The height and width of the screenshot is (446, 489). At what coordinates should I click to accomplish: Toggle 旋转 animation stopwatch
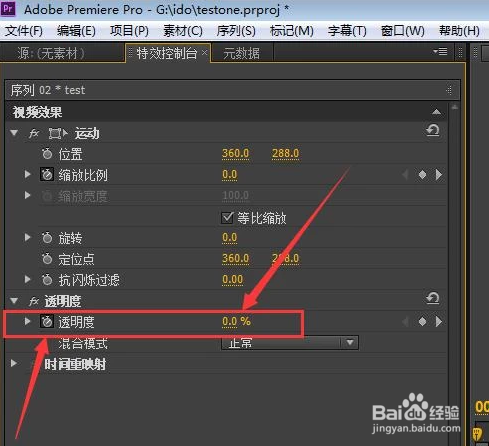[47, 238]
